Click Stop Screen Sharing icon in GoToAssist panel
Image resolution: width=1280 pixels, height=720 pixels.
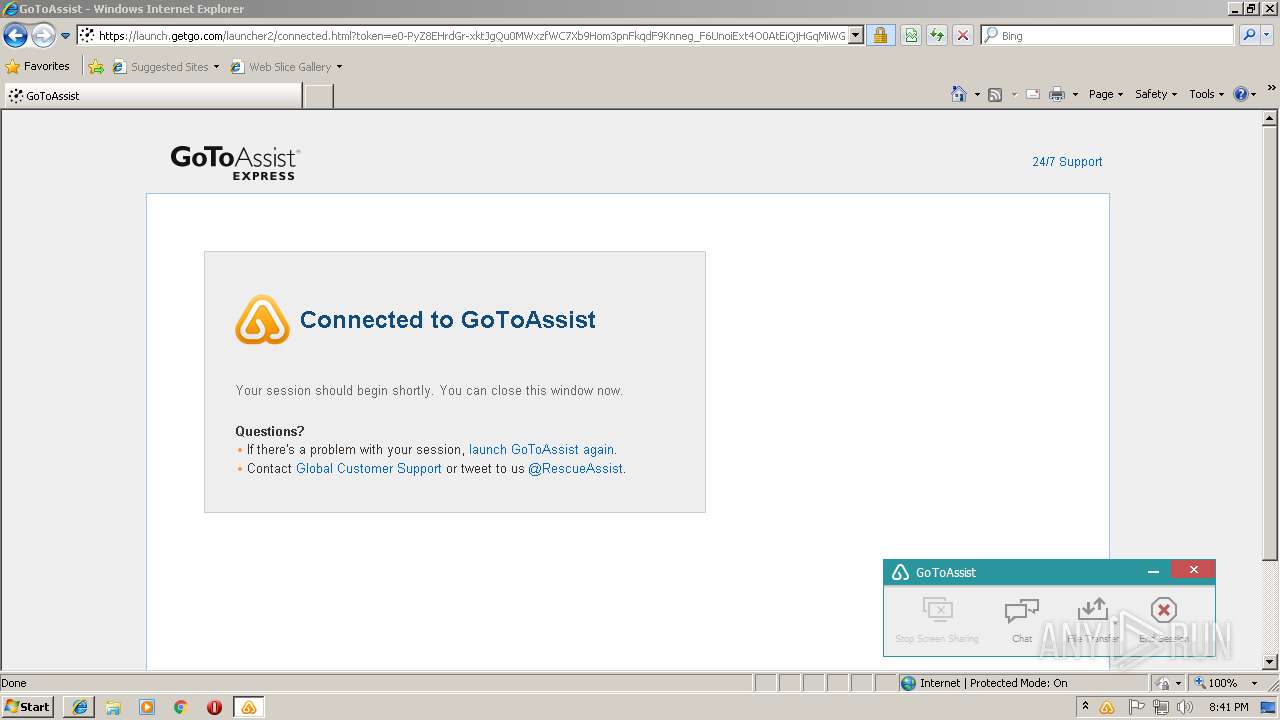coord(937,609)
